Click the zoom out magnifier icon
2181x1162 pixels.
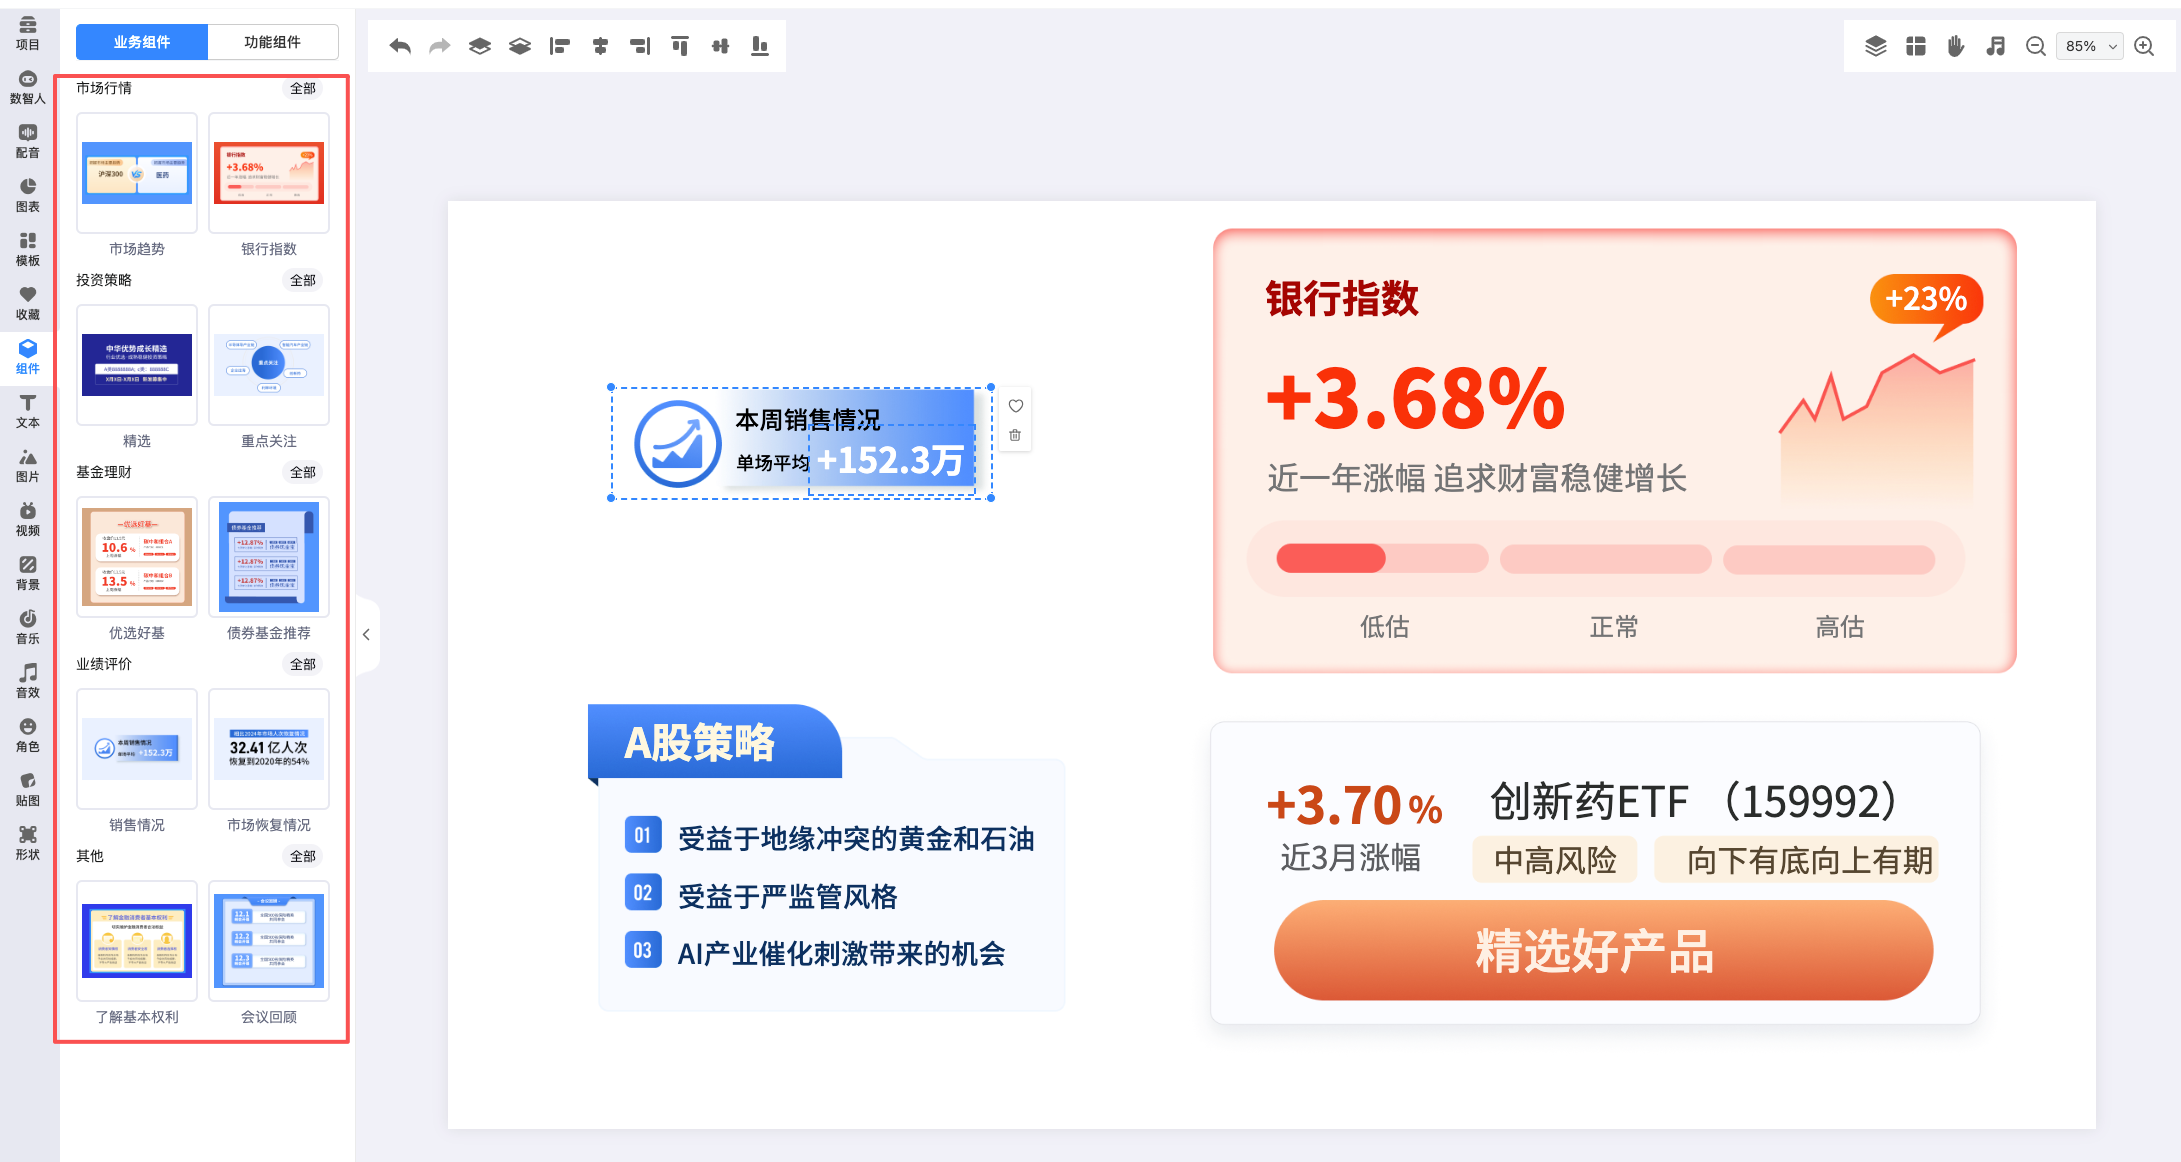pos(2035,46)
